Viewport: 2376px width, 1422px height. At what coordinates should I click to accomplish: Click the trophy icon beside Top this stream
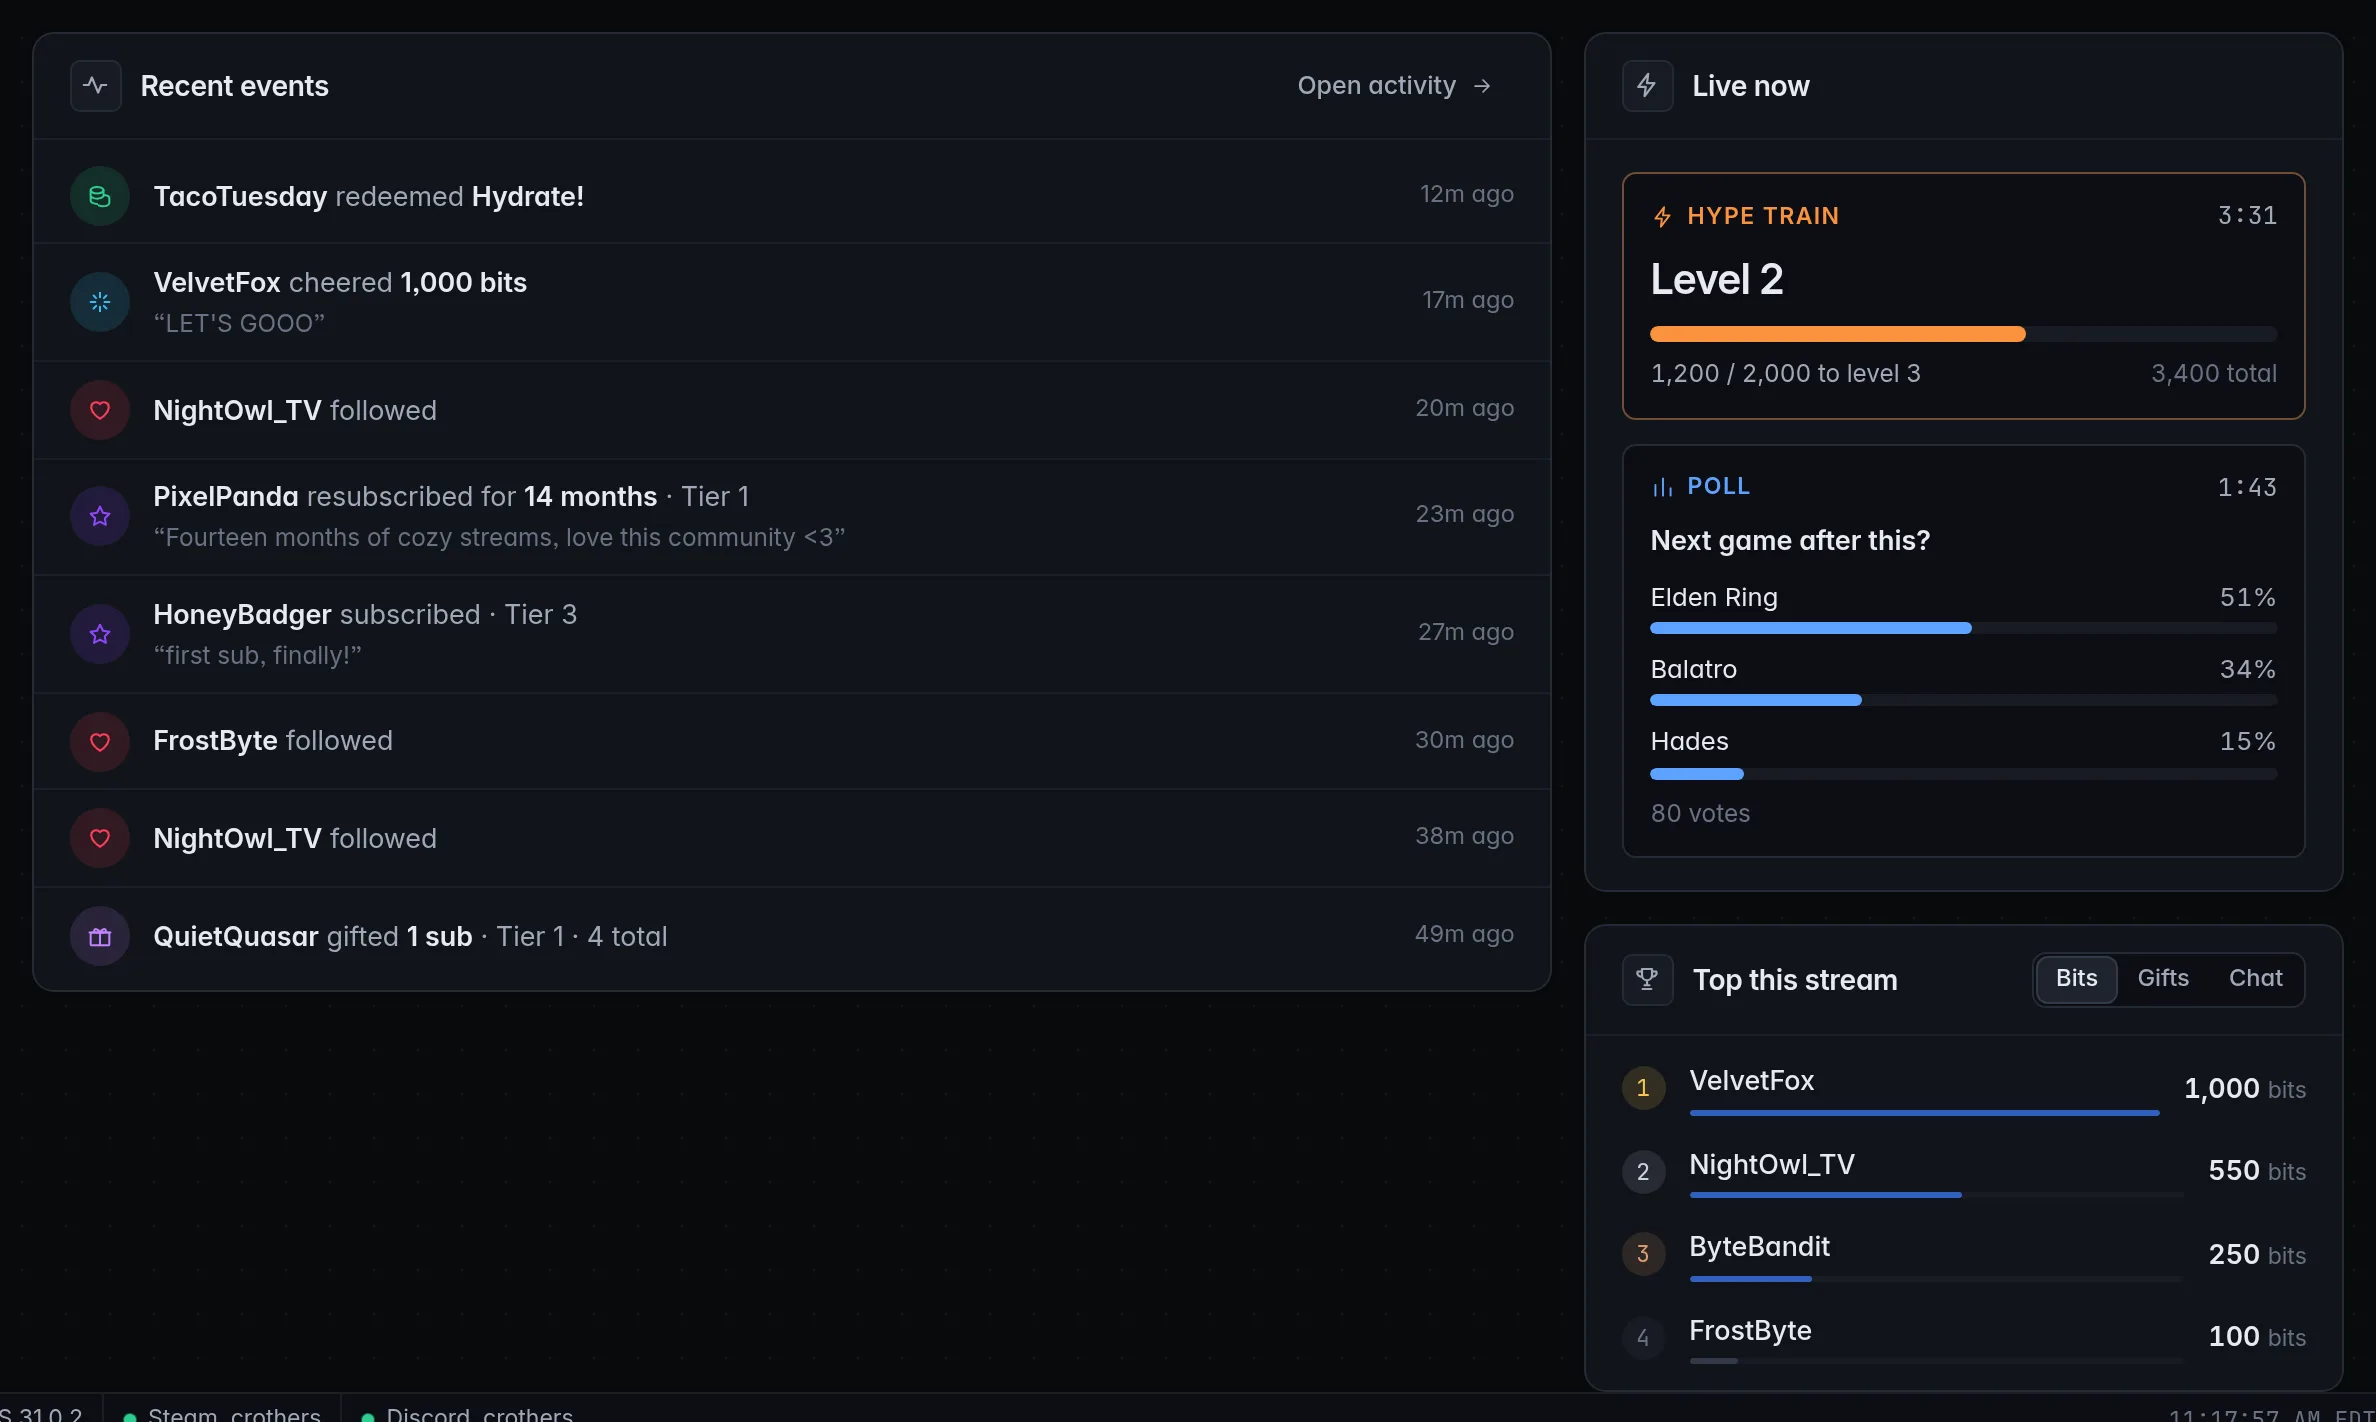pos(1647,979)
